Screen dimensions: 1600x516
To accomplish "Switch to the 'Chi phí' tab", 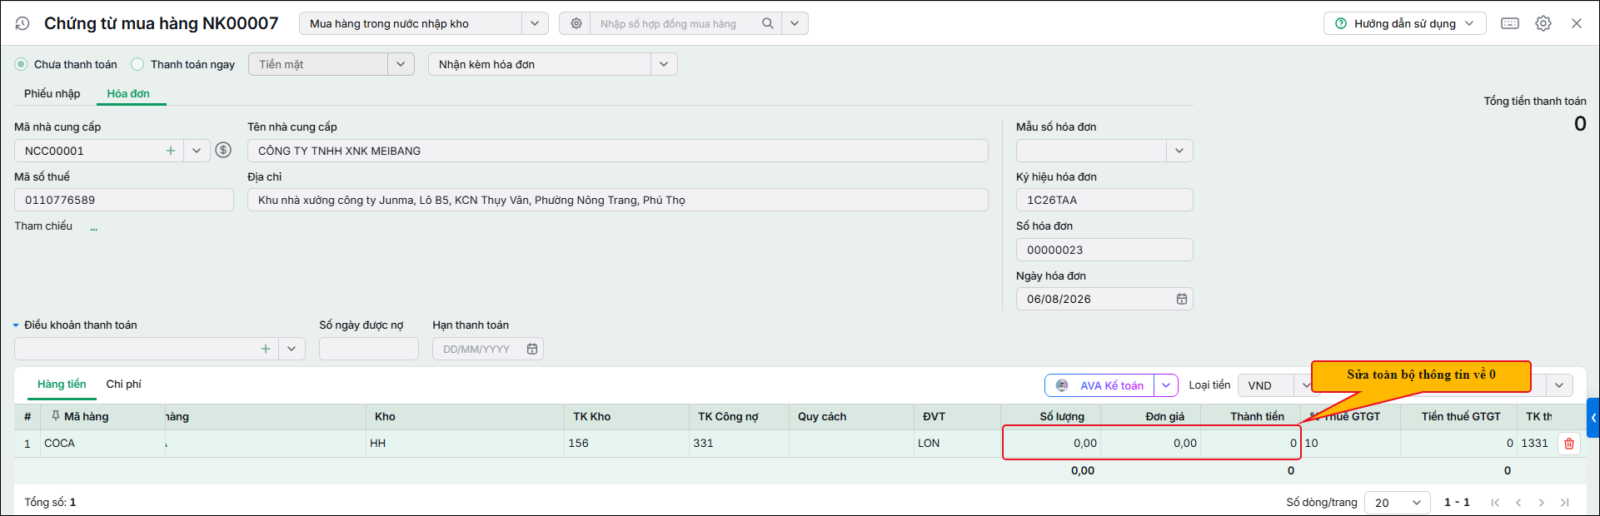I will coord(124,384).
